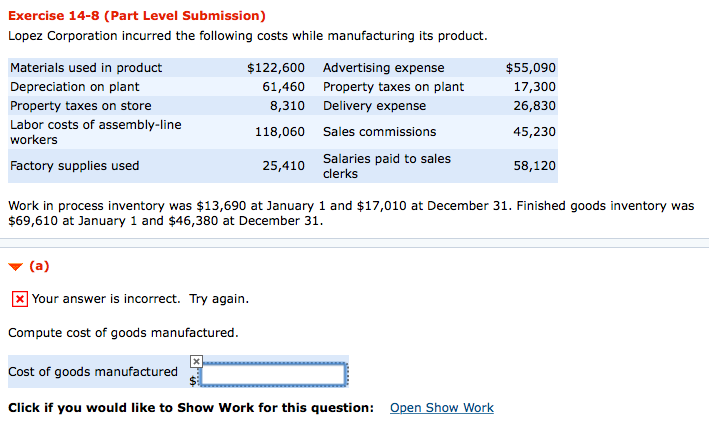
Task: Click the Advertising expense label
Action: tap(383, 68)
